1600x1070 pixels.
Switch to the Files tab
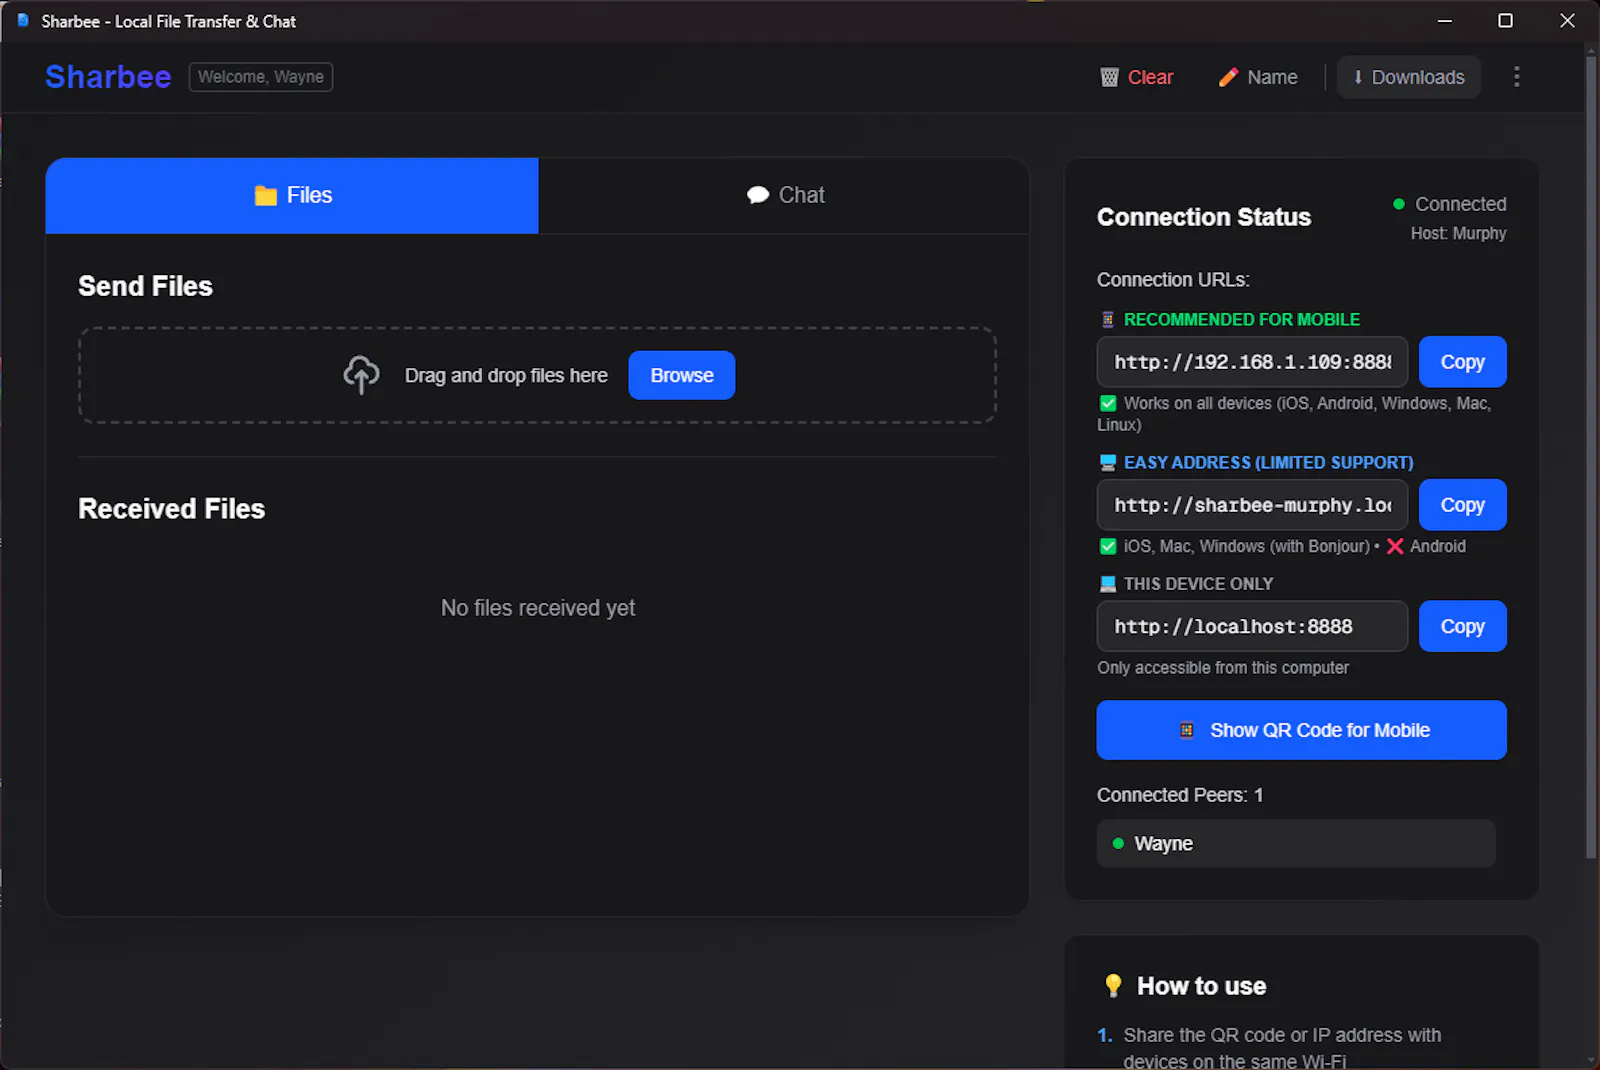(292, 195)
